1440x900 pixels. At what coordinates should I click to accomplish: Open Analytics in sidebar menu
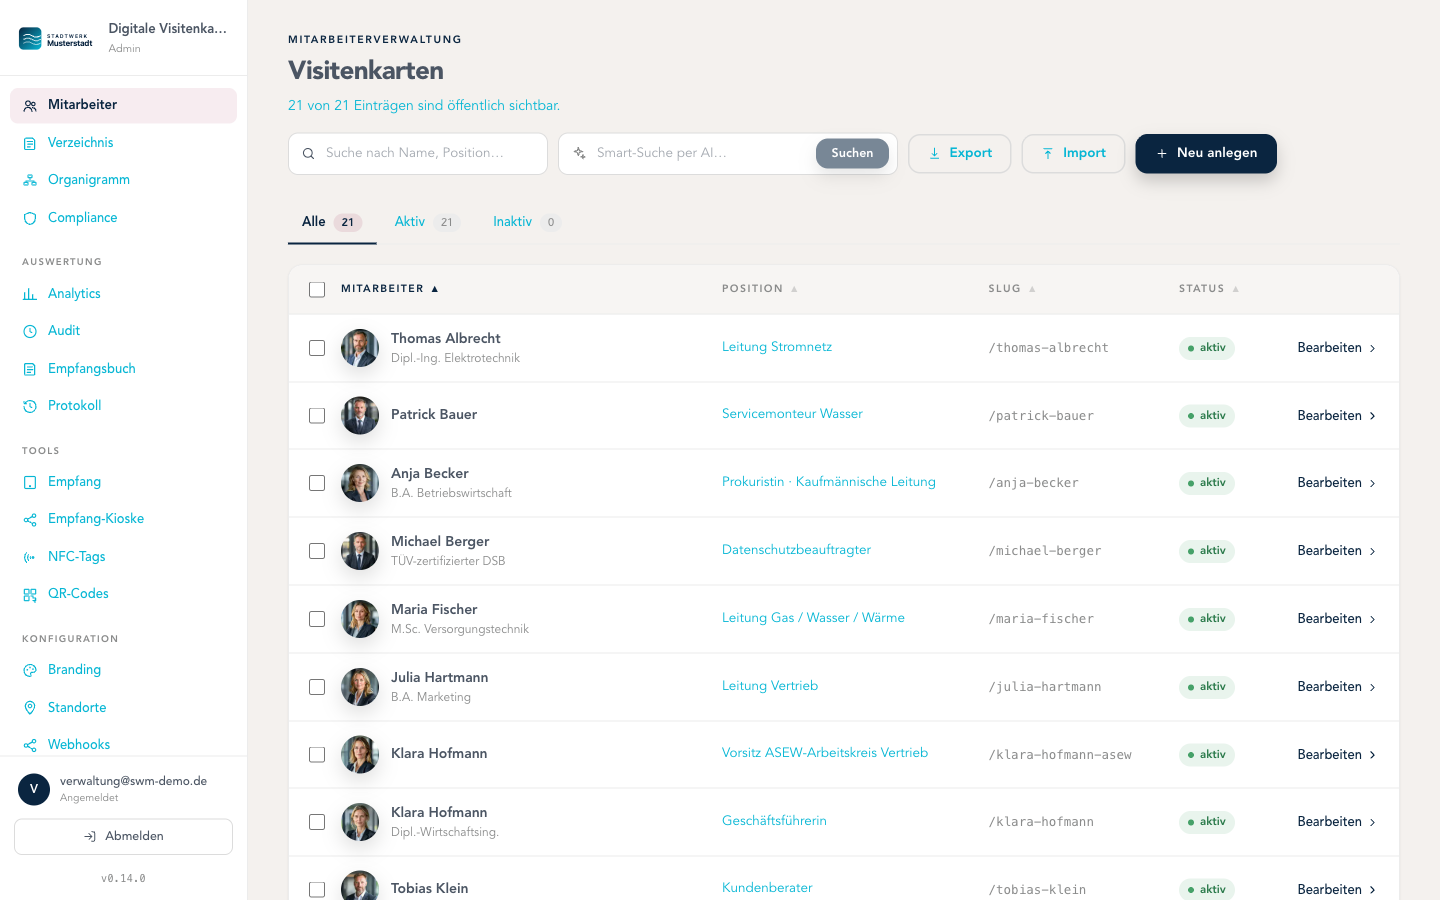click(123, 294)
